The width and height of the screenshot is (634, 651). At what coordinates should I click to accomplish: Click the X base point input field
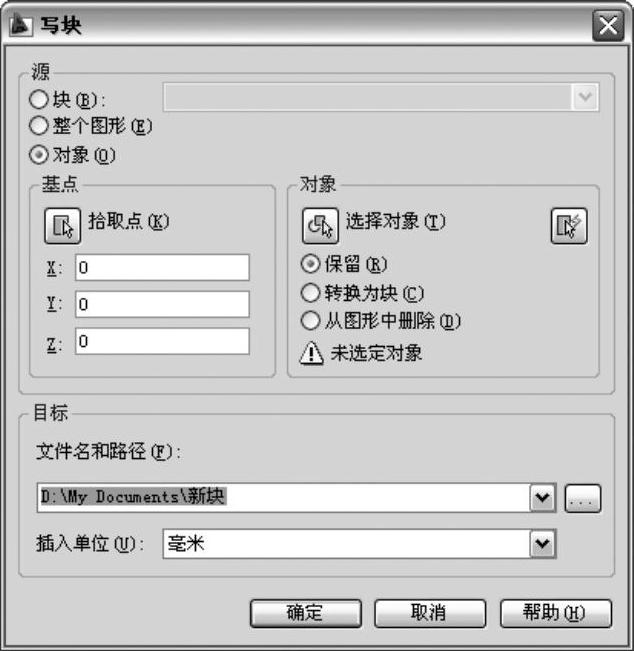pyautogui.click(x=162, y=268)
